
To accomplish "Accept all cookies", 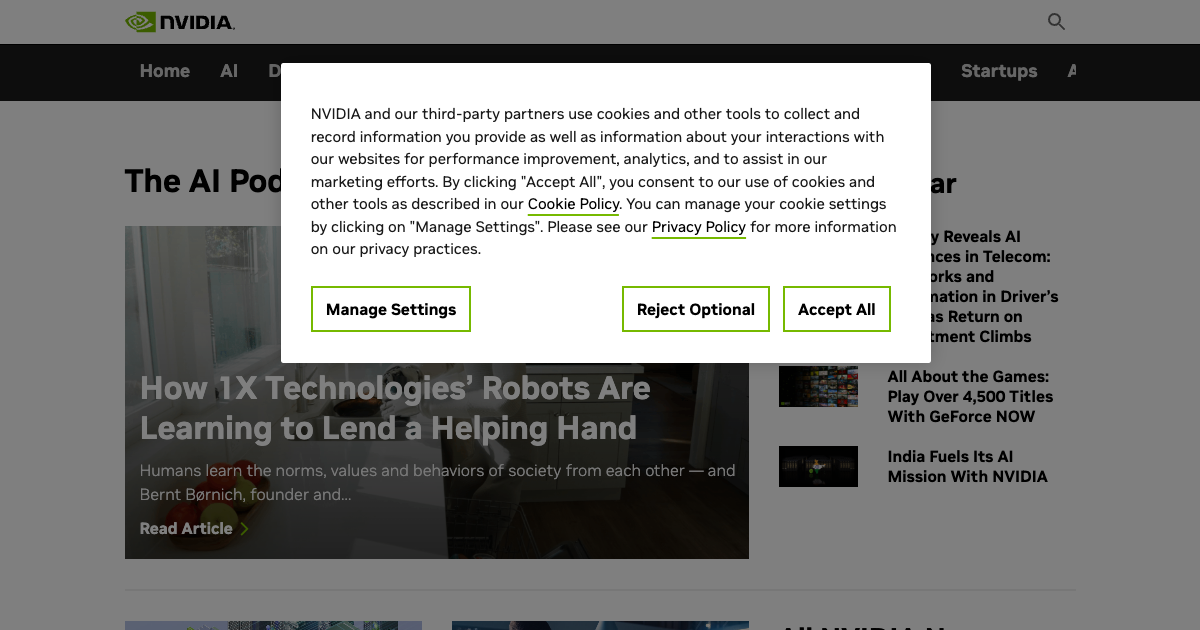I will pyautogui.click(x=836, y=309).
